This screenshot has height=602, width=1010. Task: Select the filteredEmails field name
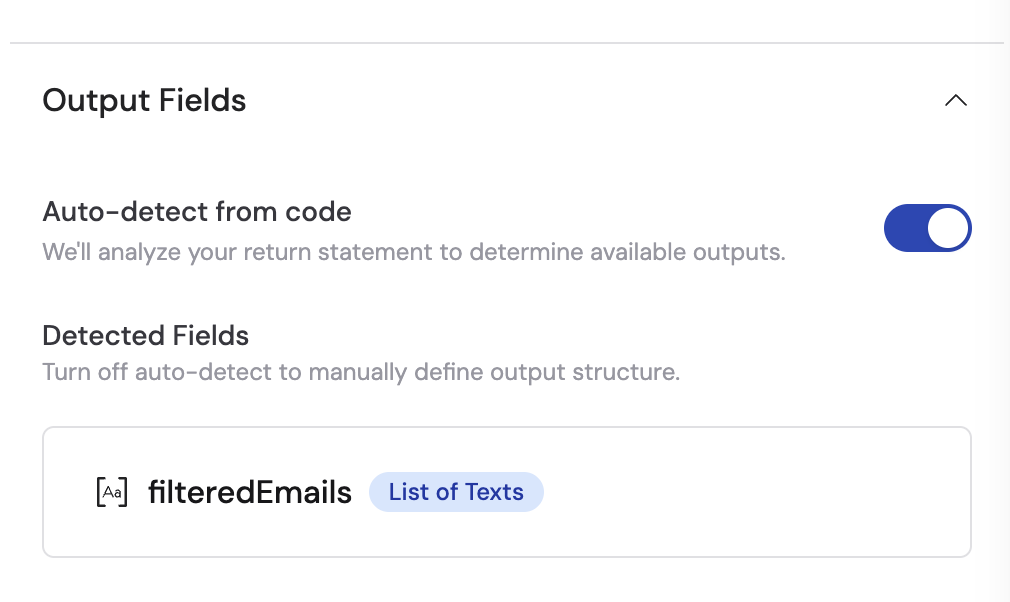(x=250, y=491)
